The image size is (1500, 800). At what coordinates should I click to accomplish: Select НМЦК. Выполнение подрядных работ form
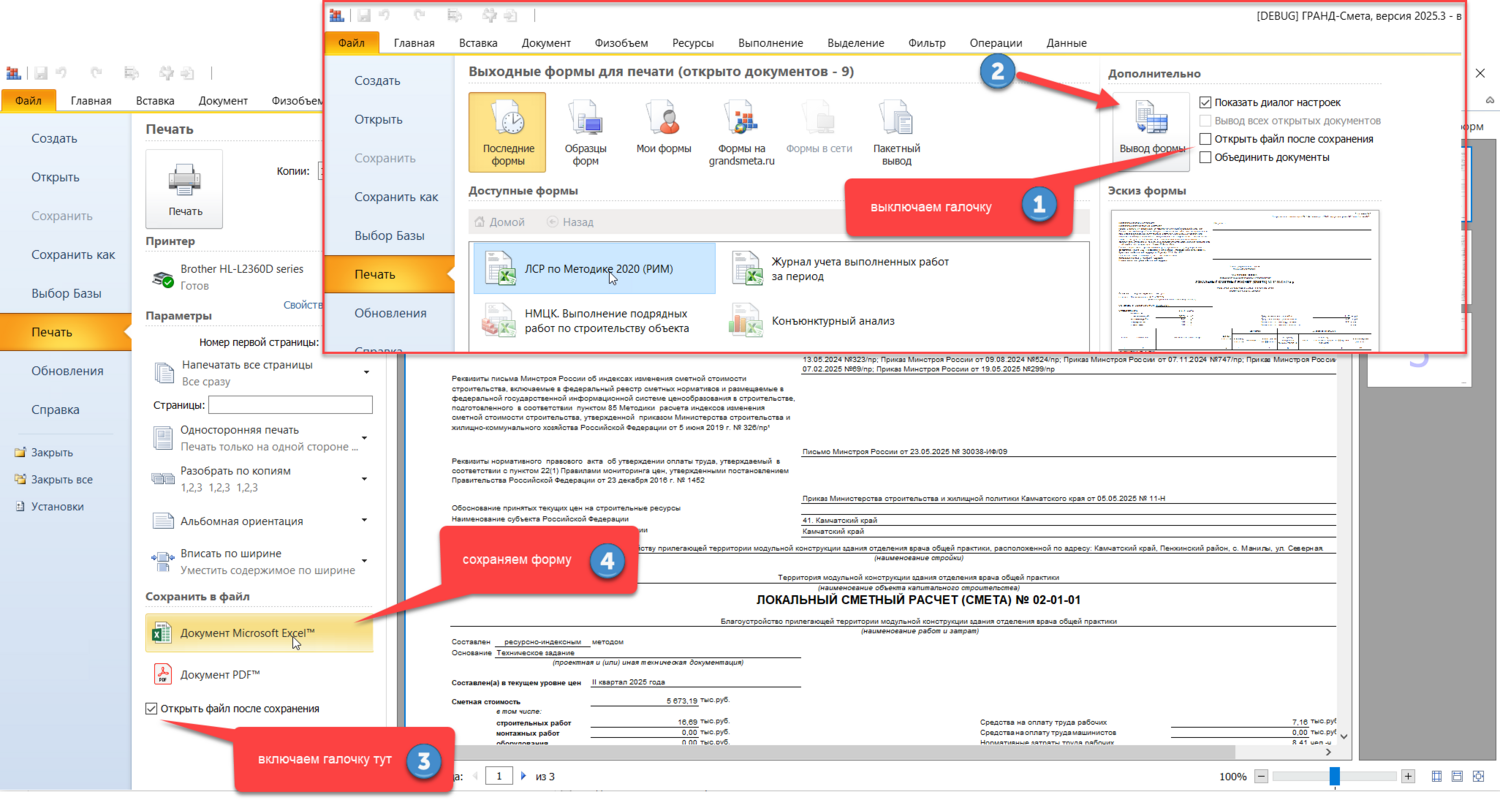point(594,321)
